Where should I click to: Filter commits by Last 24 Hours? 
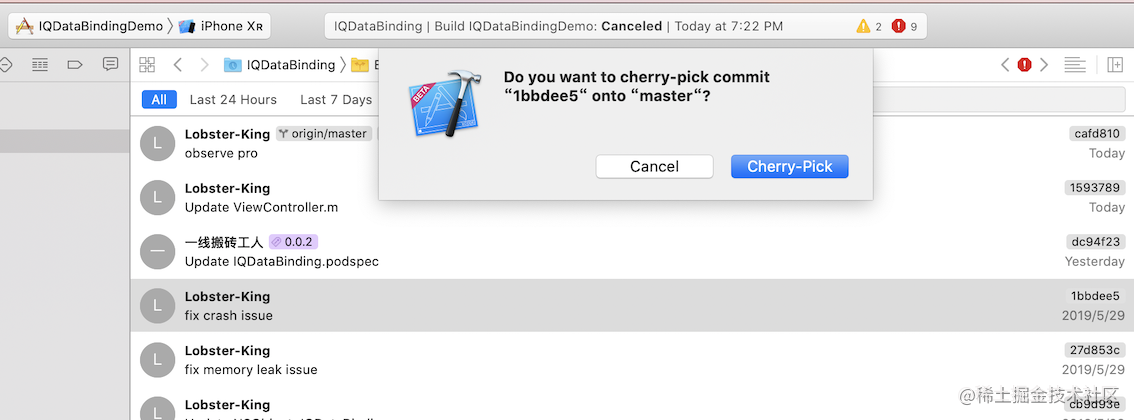coord(233,100)
